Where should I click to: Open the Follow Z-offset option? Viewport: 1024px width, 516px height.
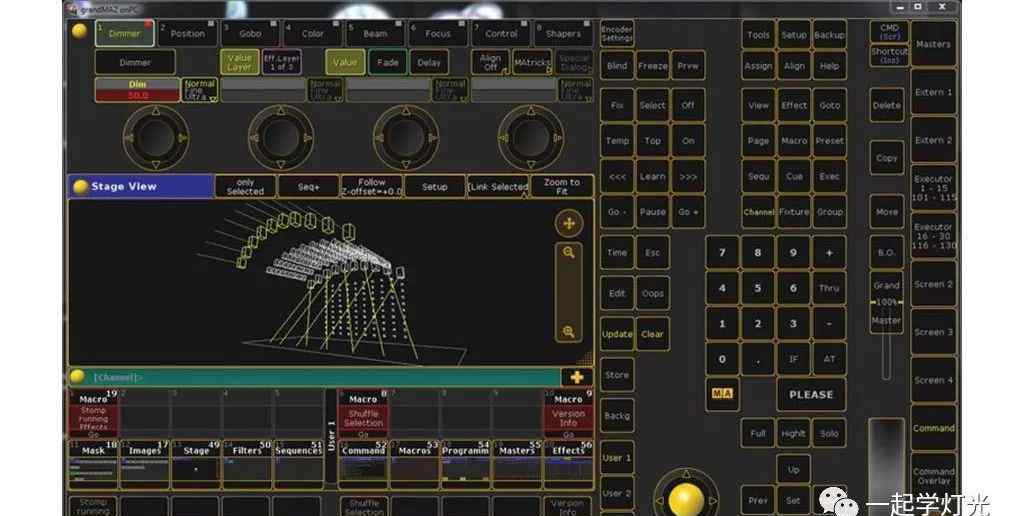point(372,187)
